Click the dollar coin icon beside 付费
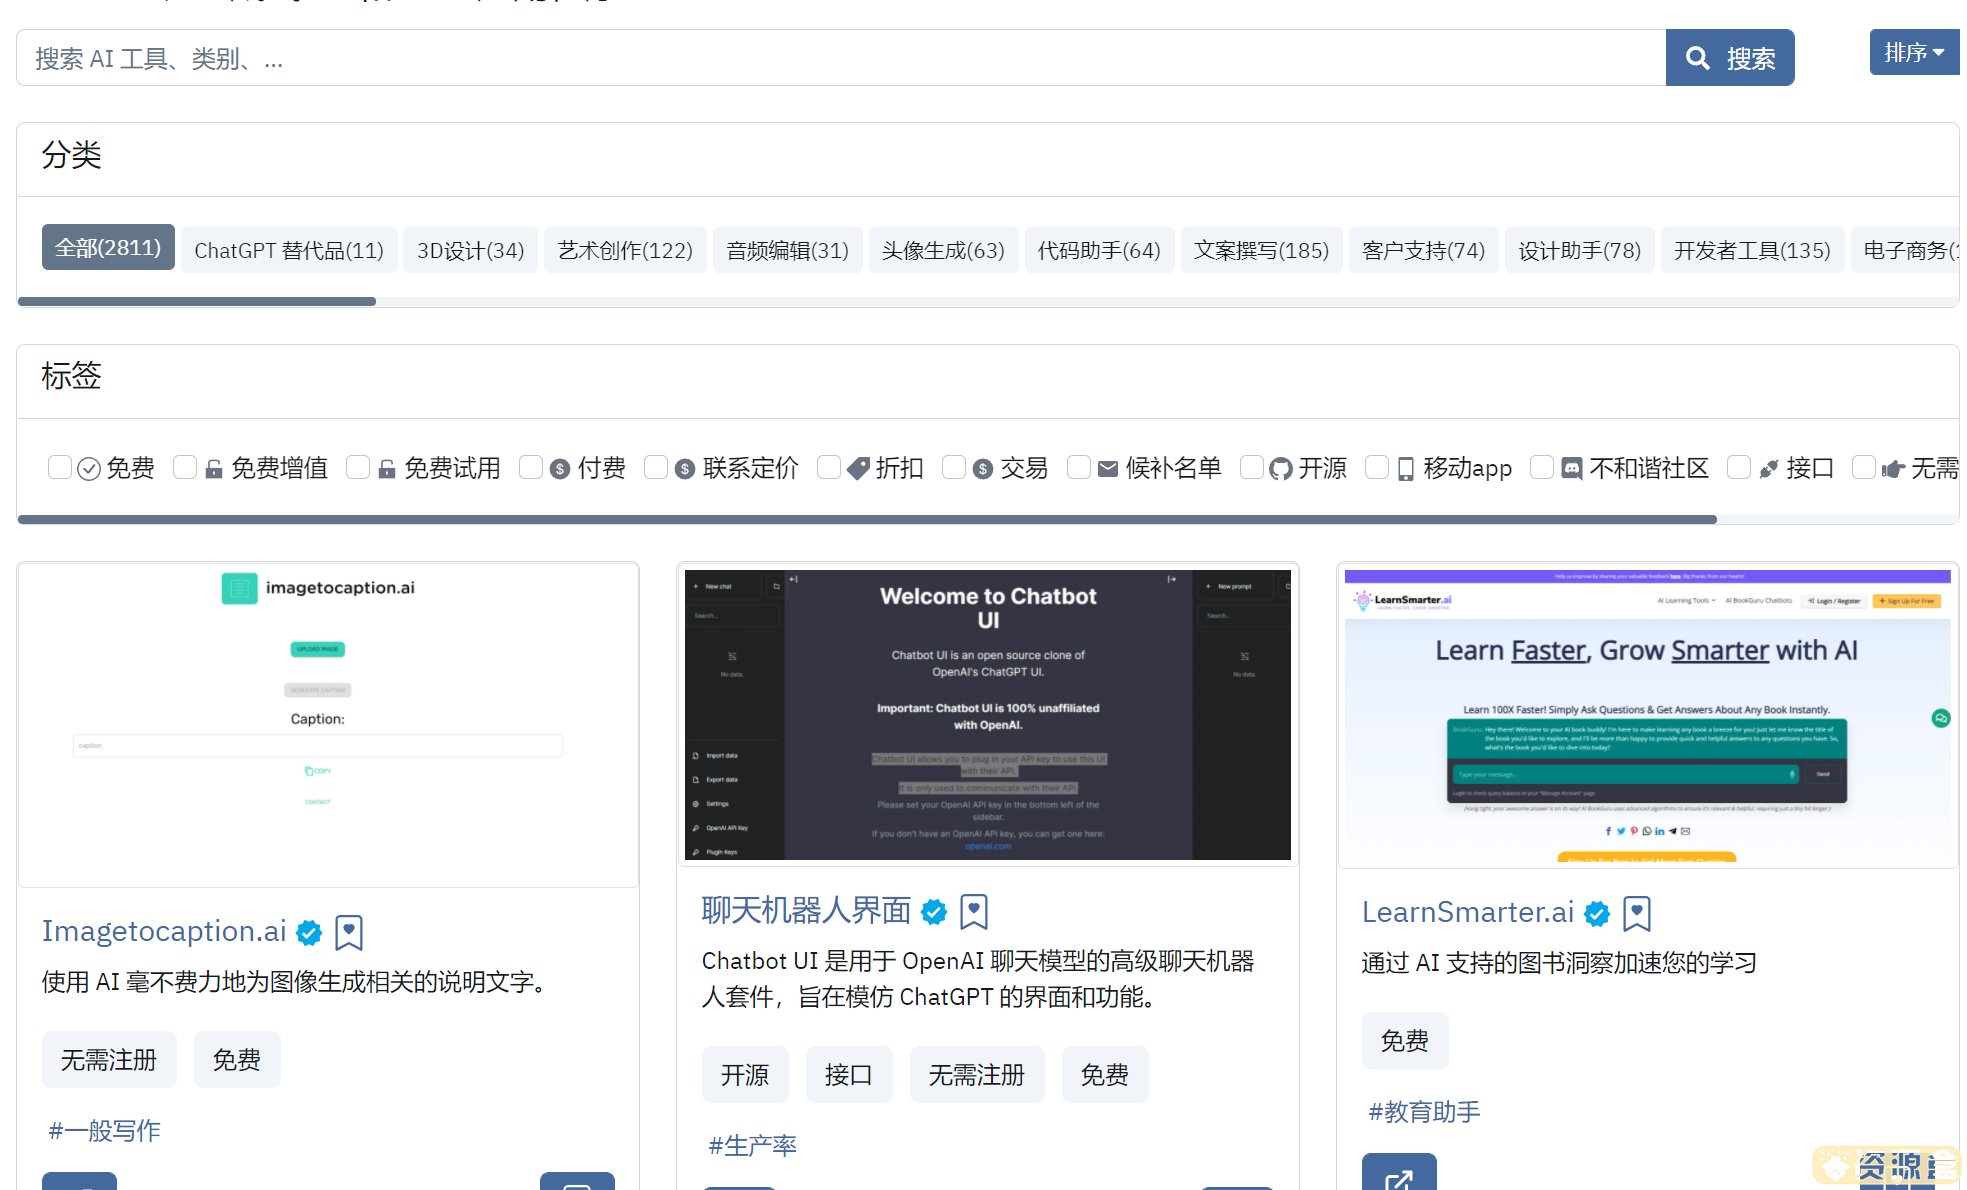Viewport: 1967px width, 1190px height. pyautogui.click(x=560, y=469)
